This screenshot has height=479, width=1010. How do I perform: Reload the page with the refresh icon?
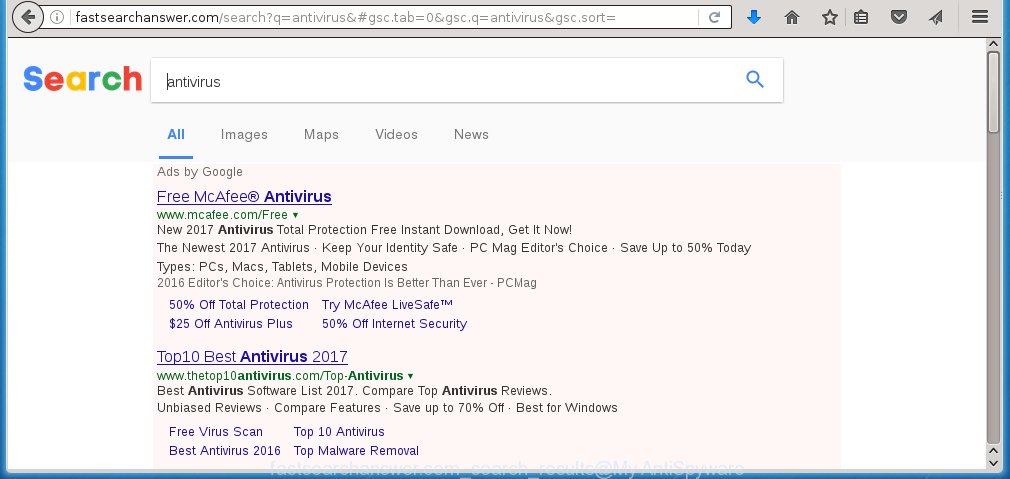point(714,17)
